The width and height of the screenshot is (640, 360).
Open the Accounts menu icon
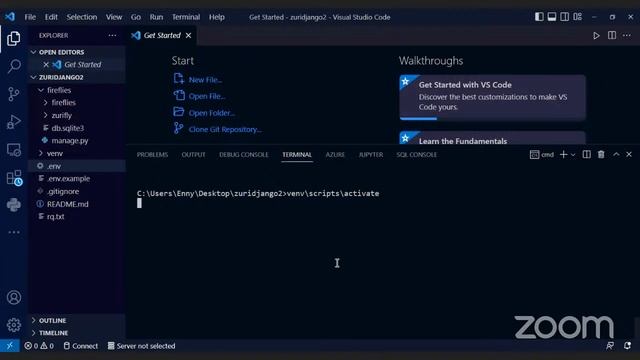(x=14, y=297)
